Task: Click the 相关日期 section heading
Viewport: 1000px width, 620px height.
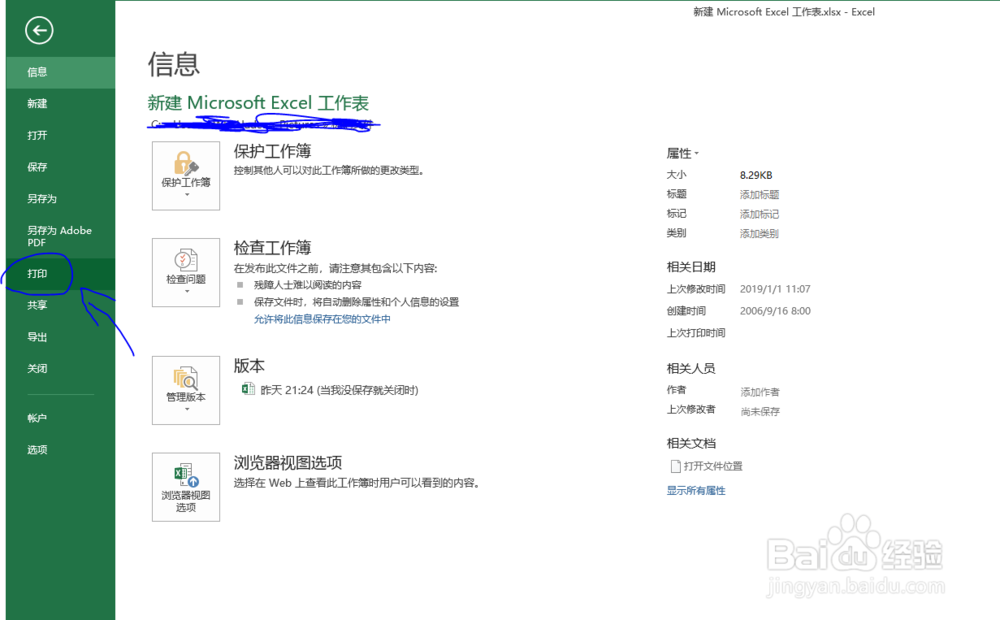Action: click(691, 267)
